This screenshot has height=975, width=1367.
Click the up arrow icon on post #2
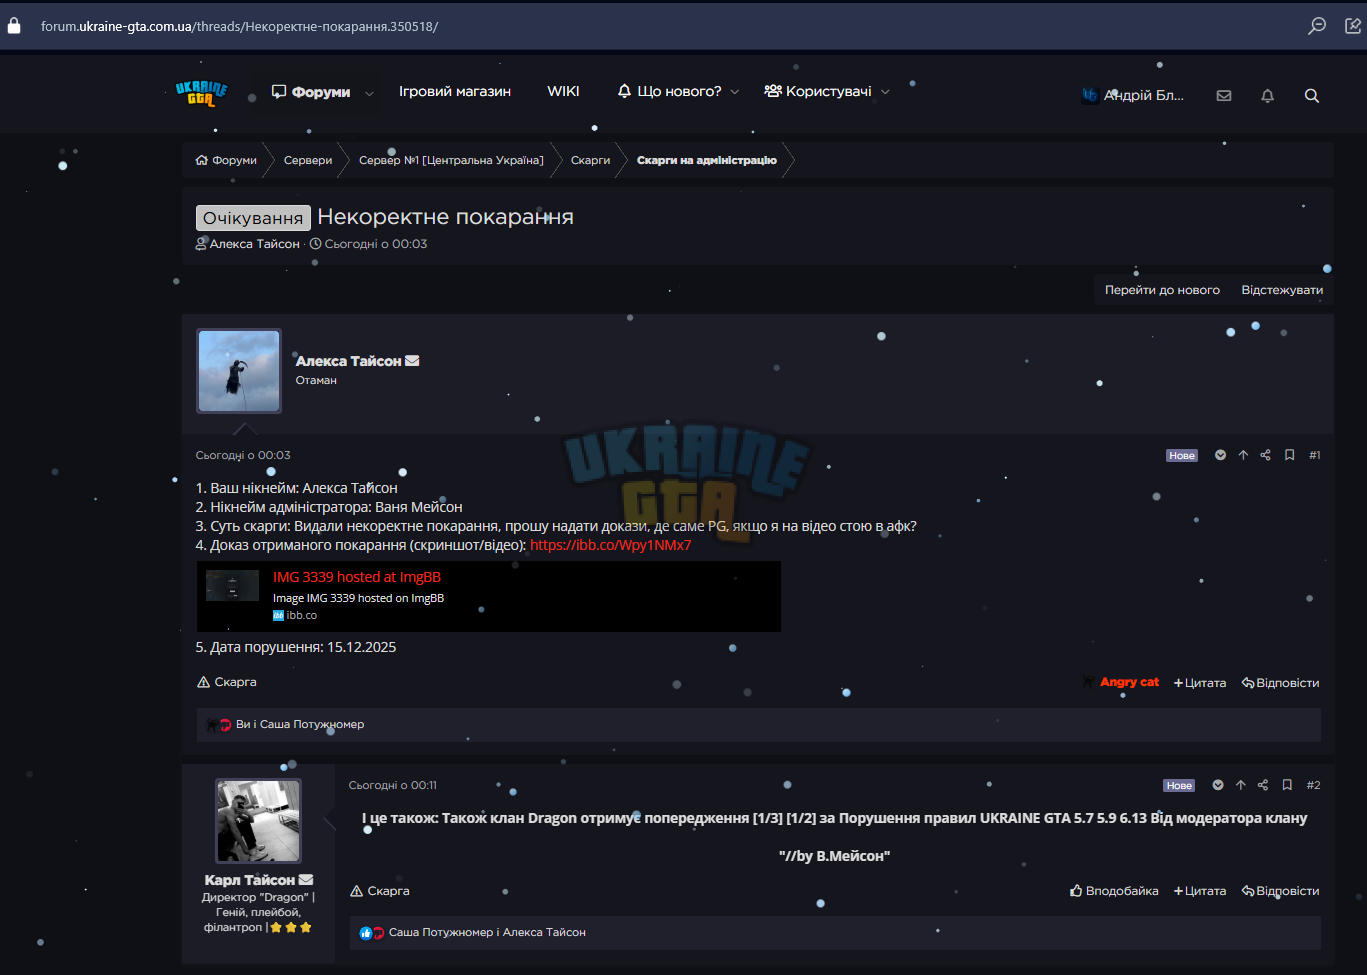pyautogui.click(x=1241, y=785)
